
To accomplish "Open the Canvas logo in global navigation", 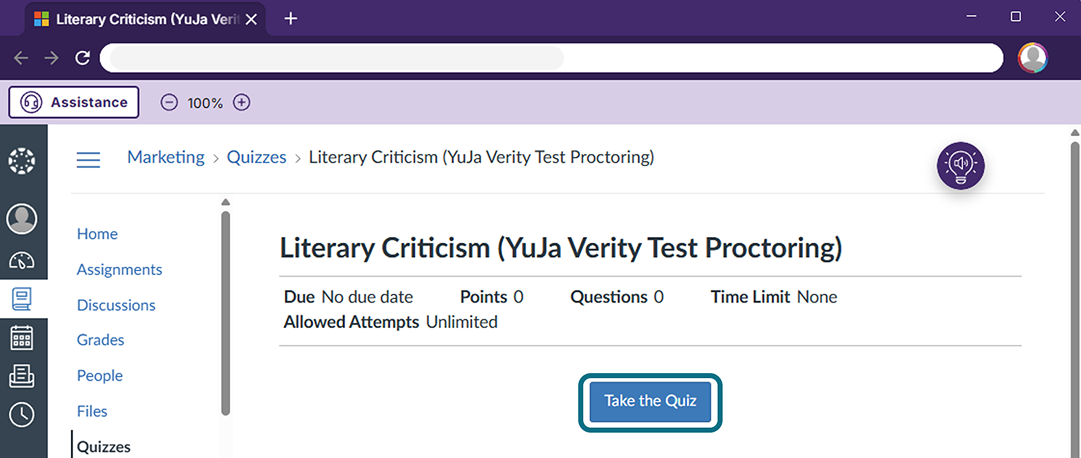I will [x=22, y=161].
